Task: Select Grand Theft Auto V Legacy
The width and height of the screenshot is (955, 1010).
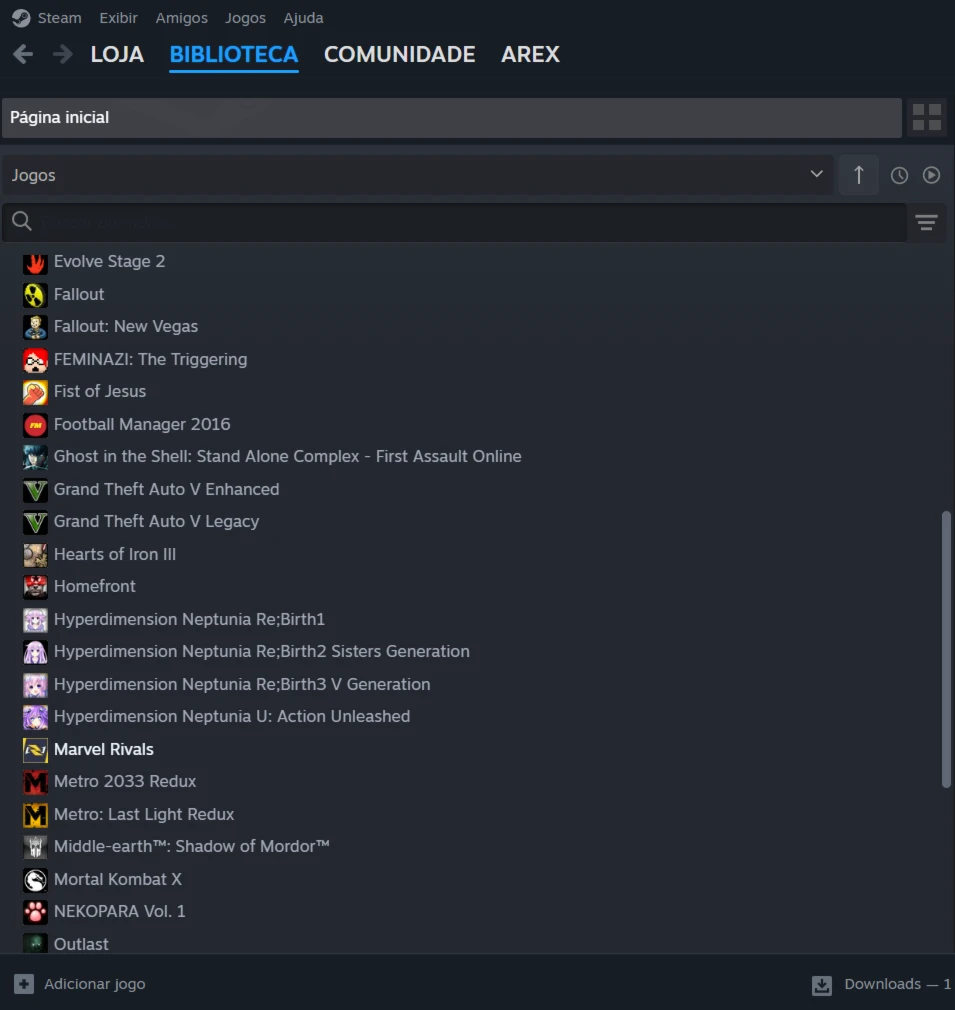Action: (x=156, y=522)
